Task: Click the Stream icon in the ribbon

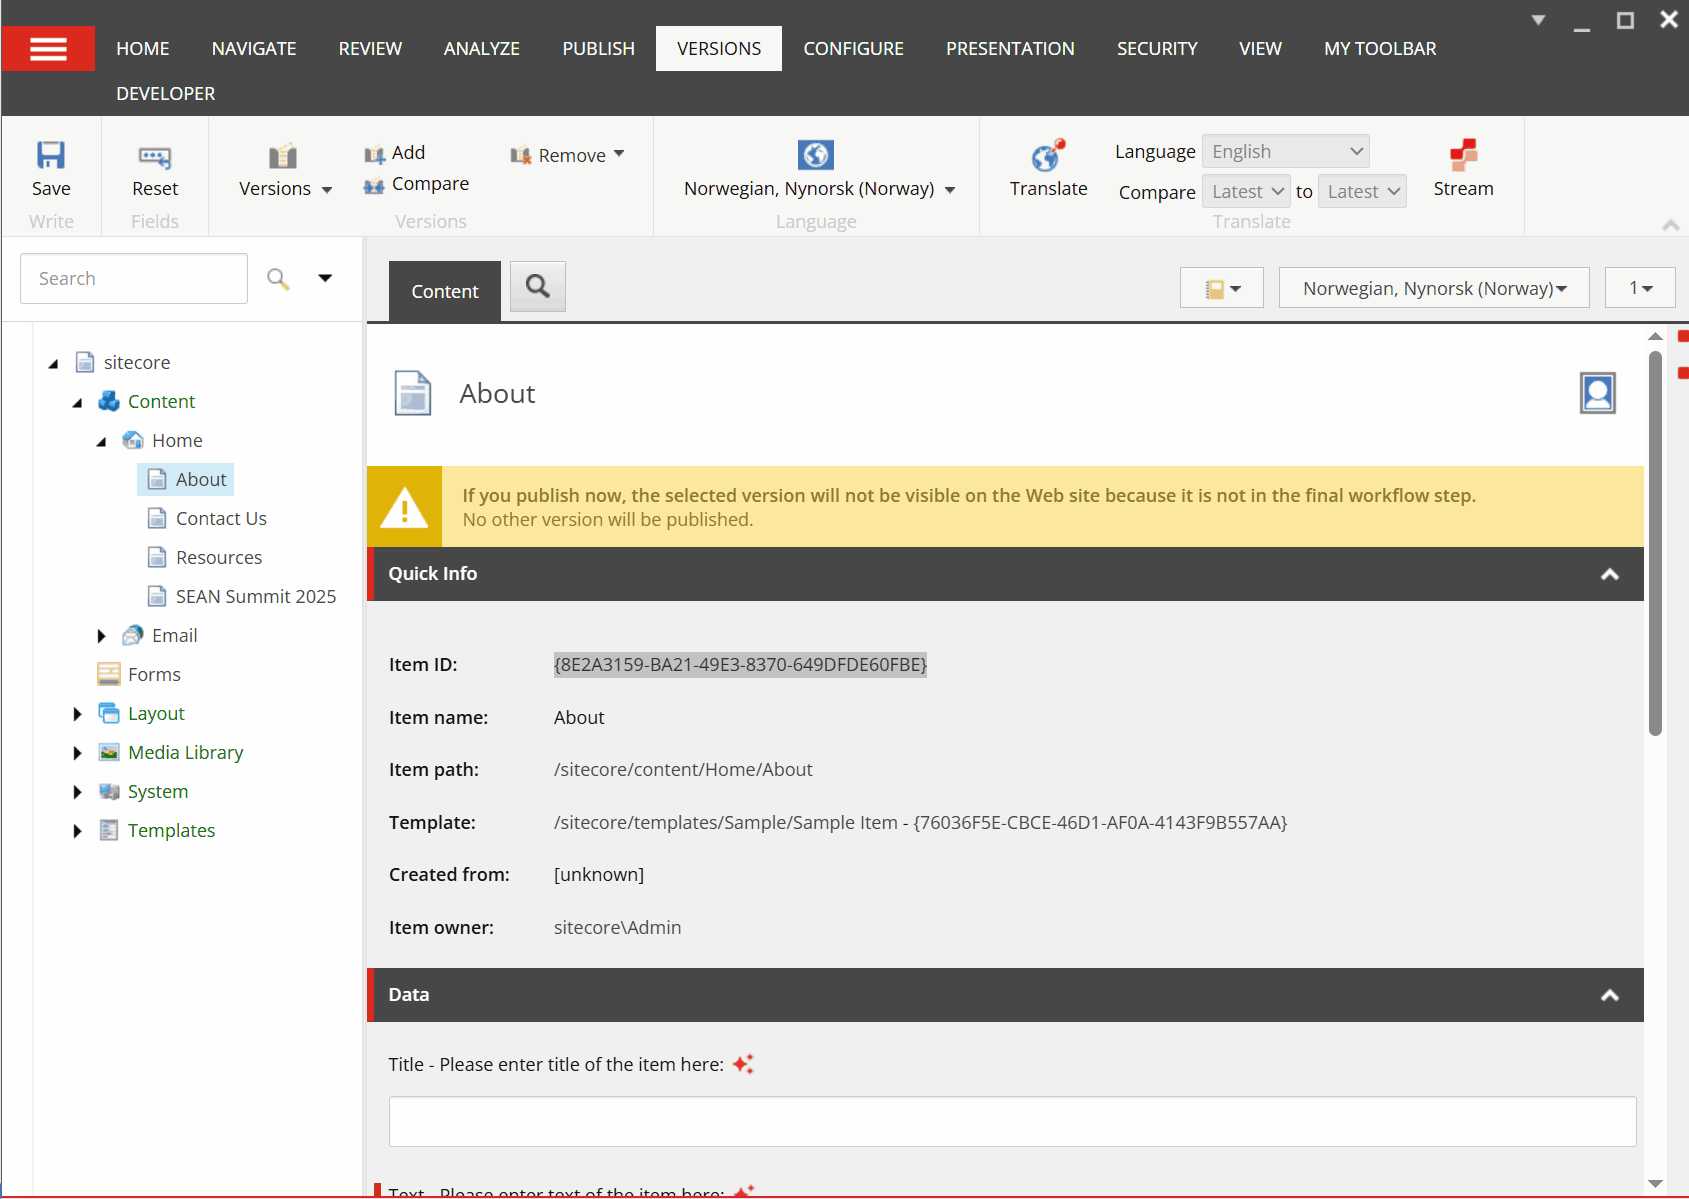Action: [x=1463, y=155]
